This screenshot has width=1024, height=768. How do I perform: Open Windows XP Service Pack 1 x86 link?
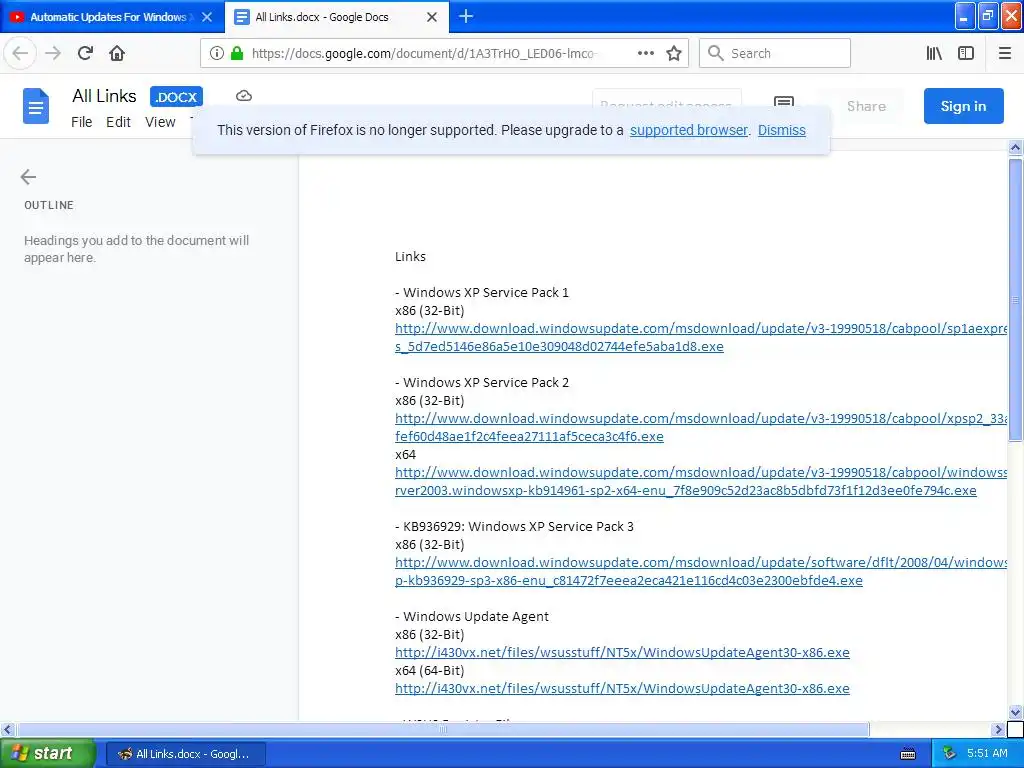(701, 337)
